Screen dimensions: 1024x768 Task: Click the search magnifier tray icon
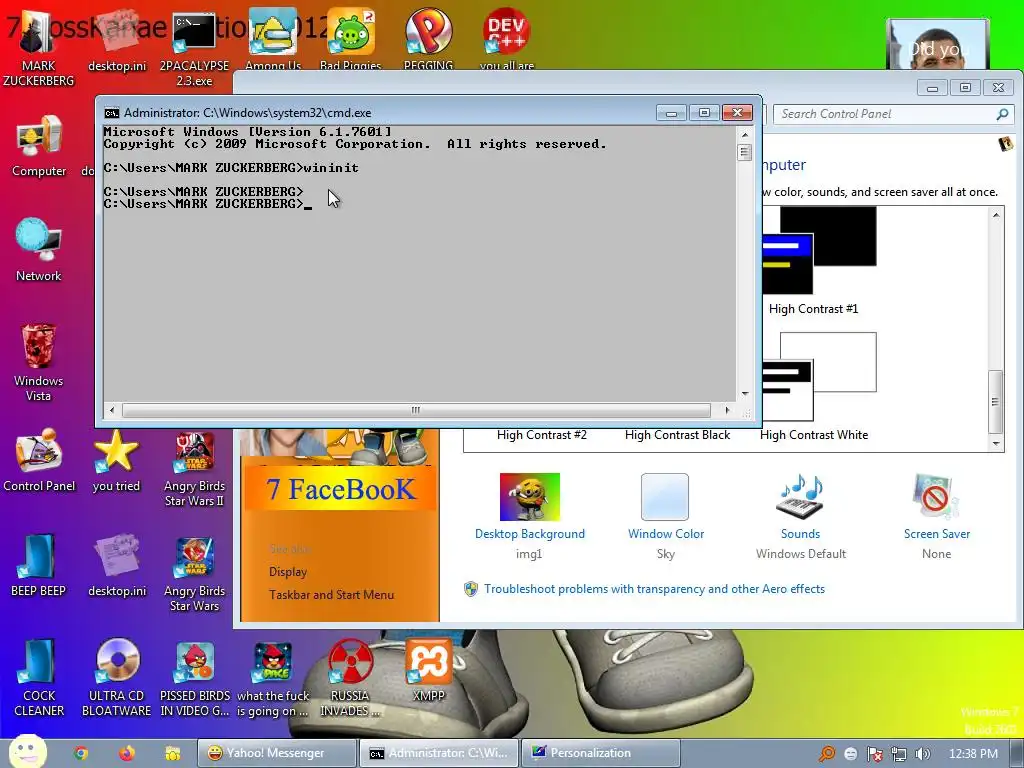pos(827,754)
